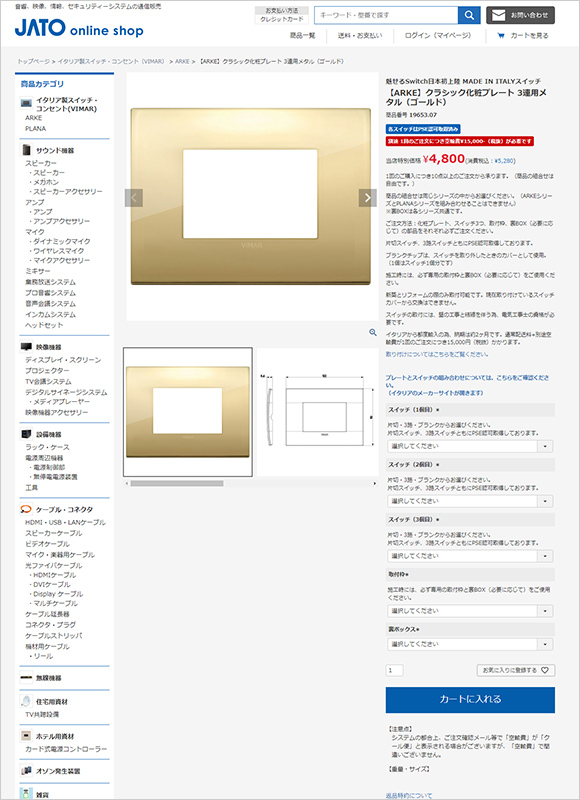Screen dimensions: 580x800
Task: Open TV会議システム sidebar category
Action: pyautogui.click(x=48, y=382)
